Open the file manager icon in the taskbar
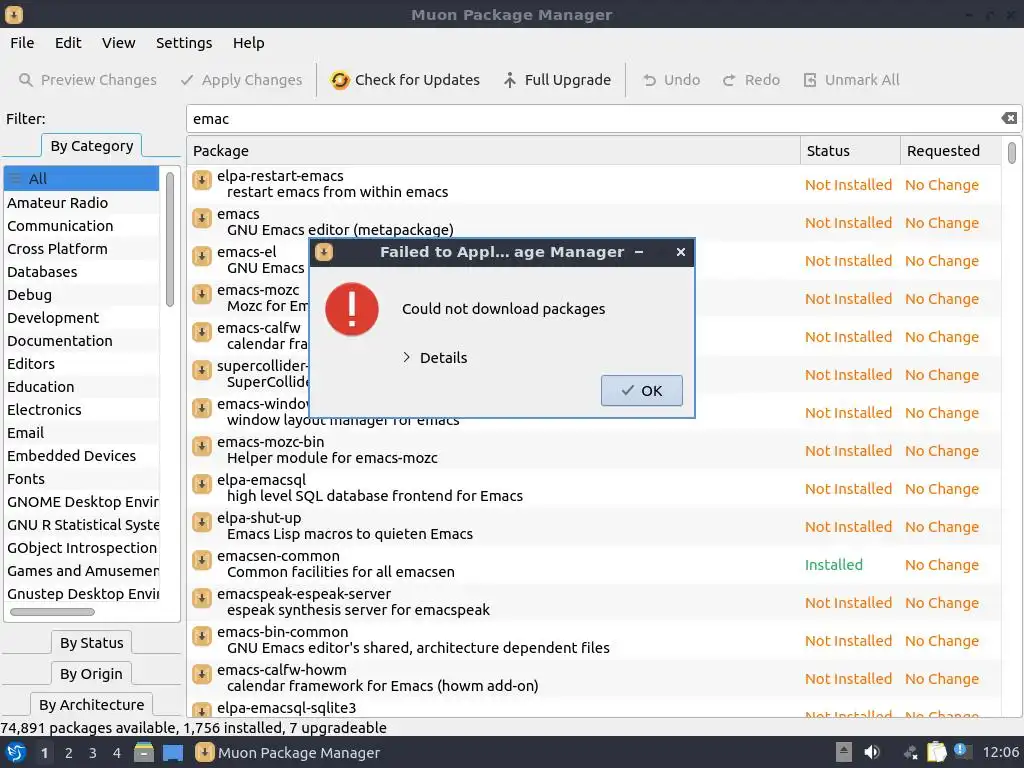Screen dimensions: 1024x768 click(x=144, y=752)
